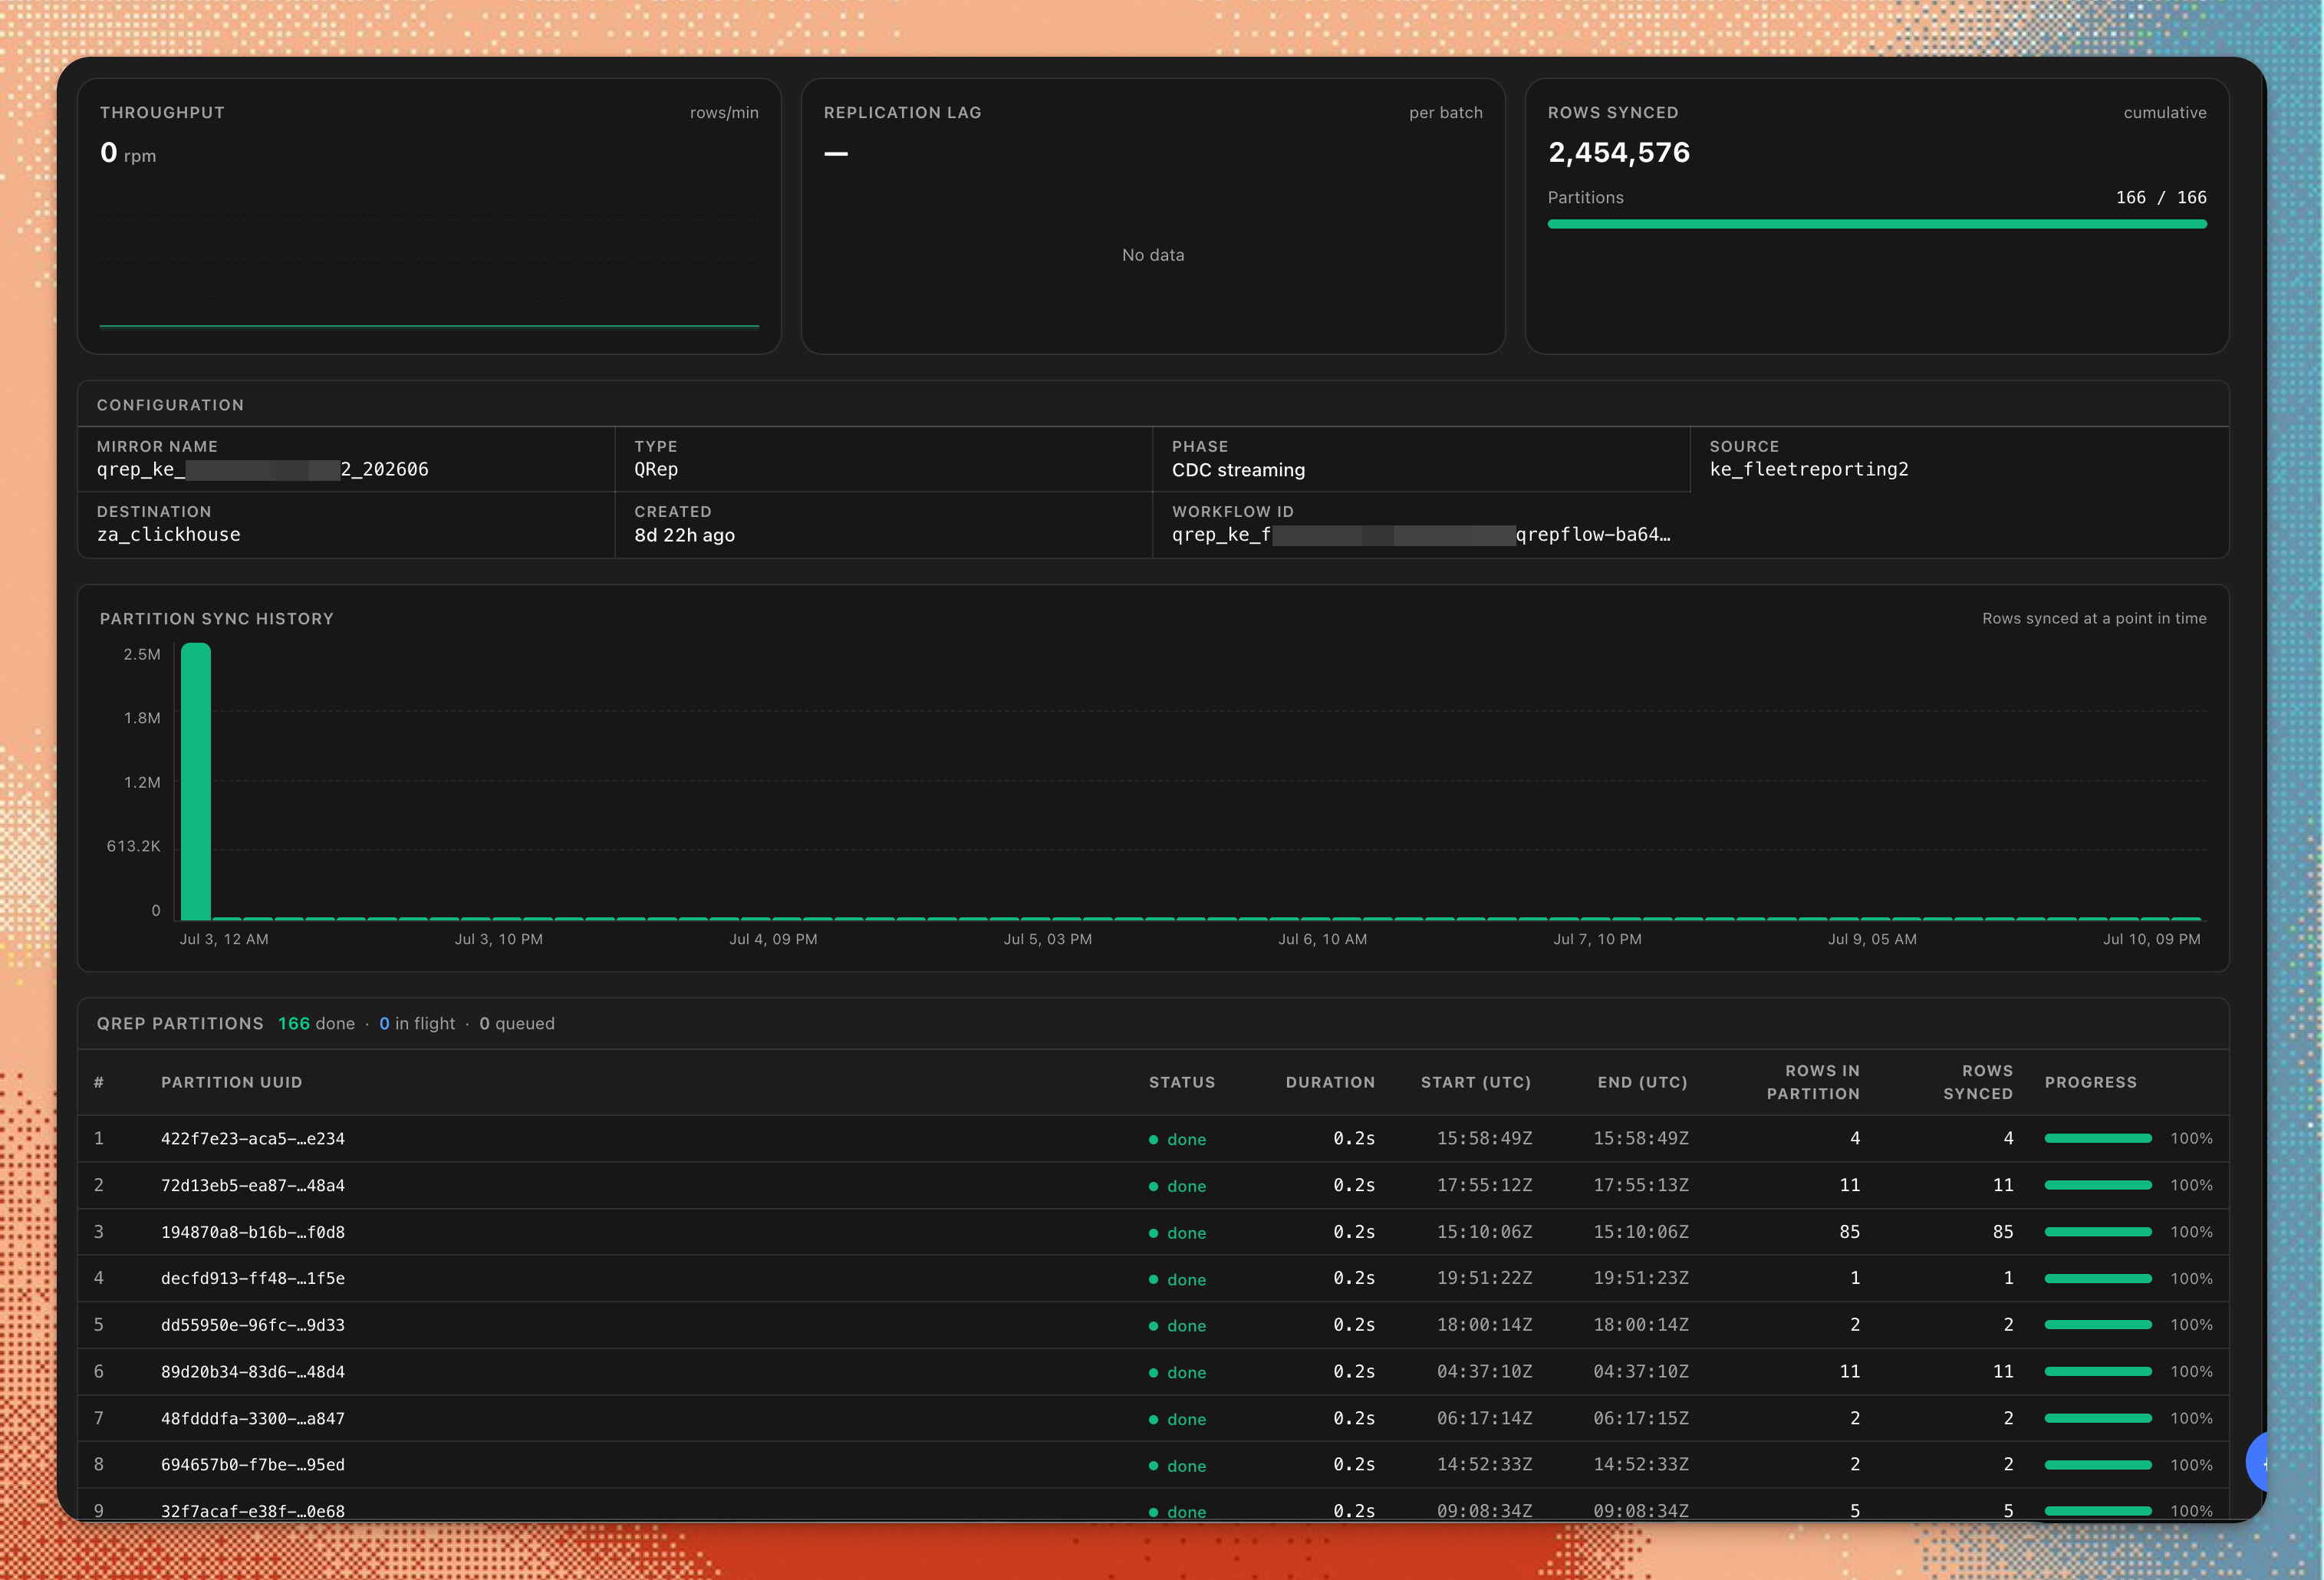Sort by the STATUS column header
The height and width of the screenshot is (1580, 2324).
(x=1181, y=1082)
